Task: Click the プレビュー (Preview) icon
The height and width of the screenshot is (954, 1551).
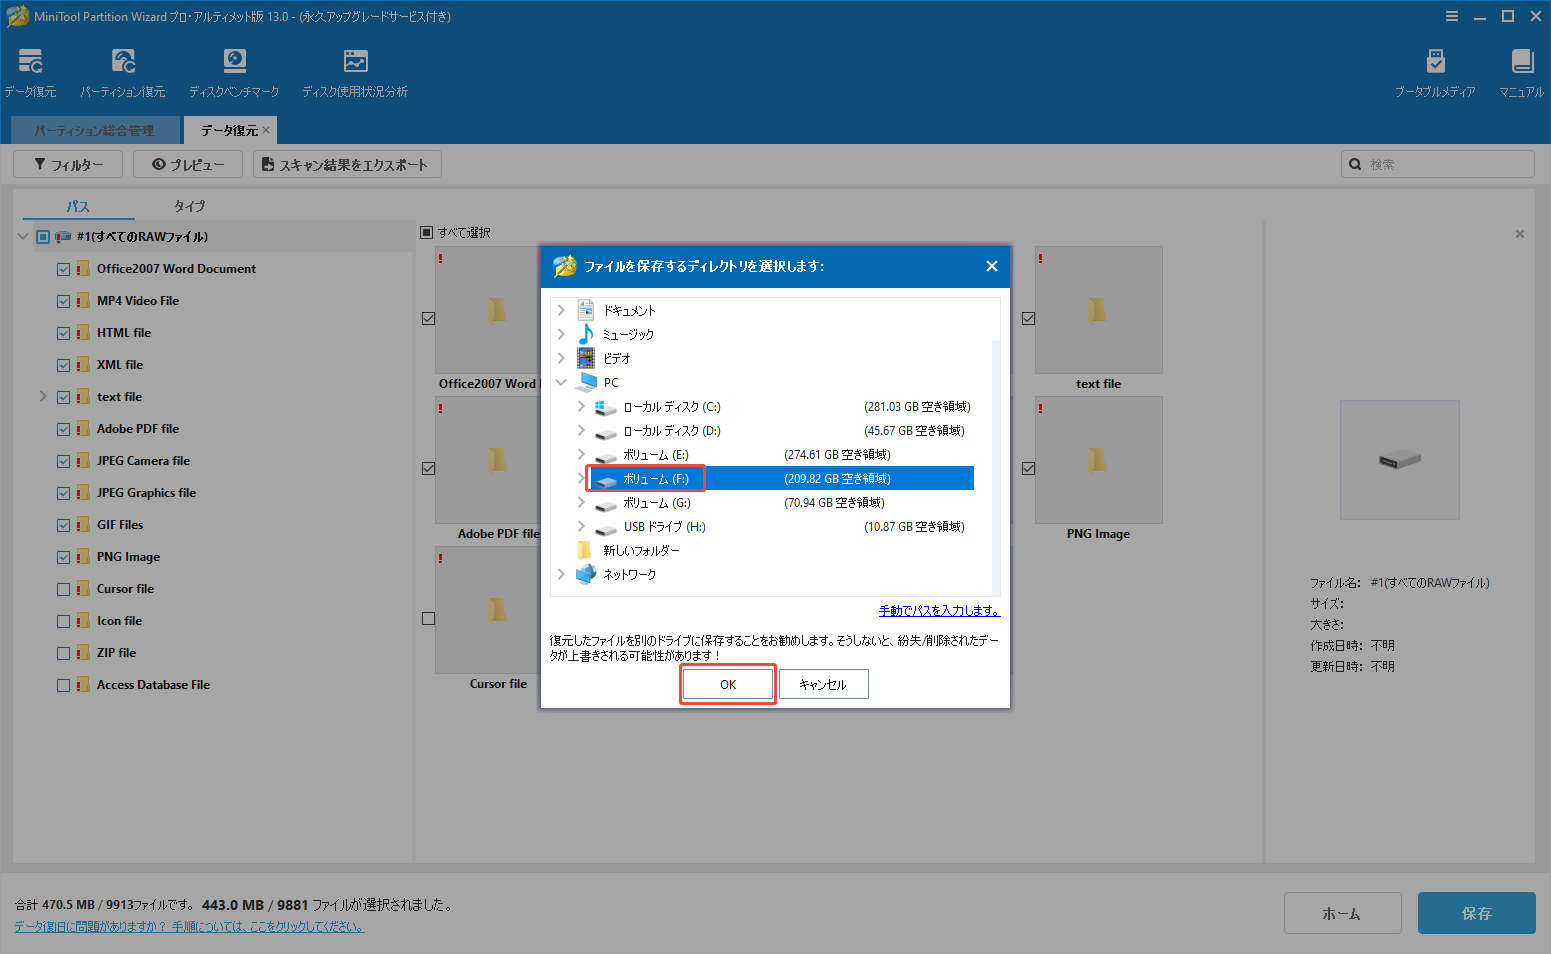Action: [187, 163]
